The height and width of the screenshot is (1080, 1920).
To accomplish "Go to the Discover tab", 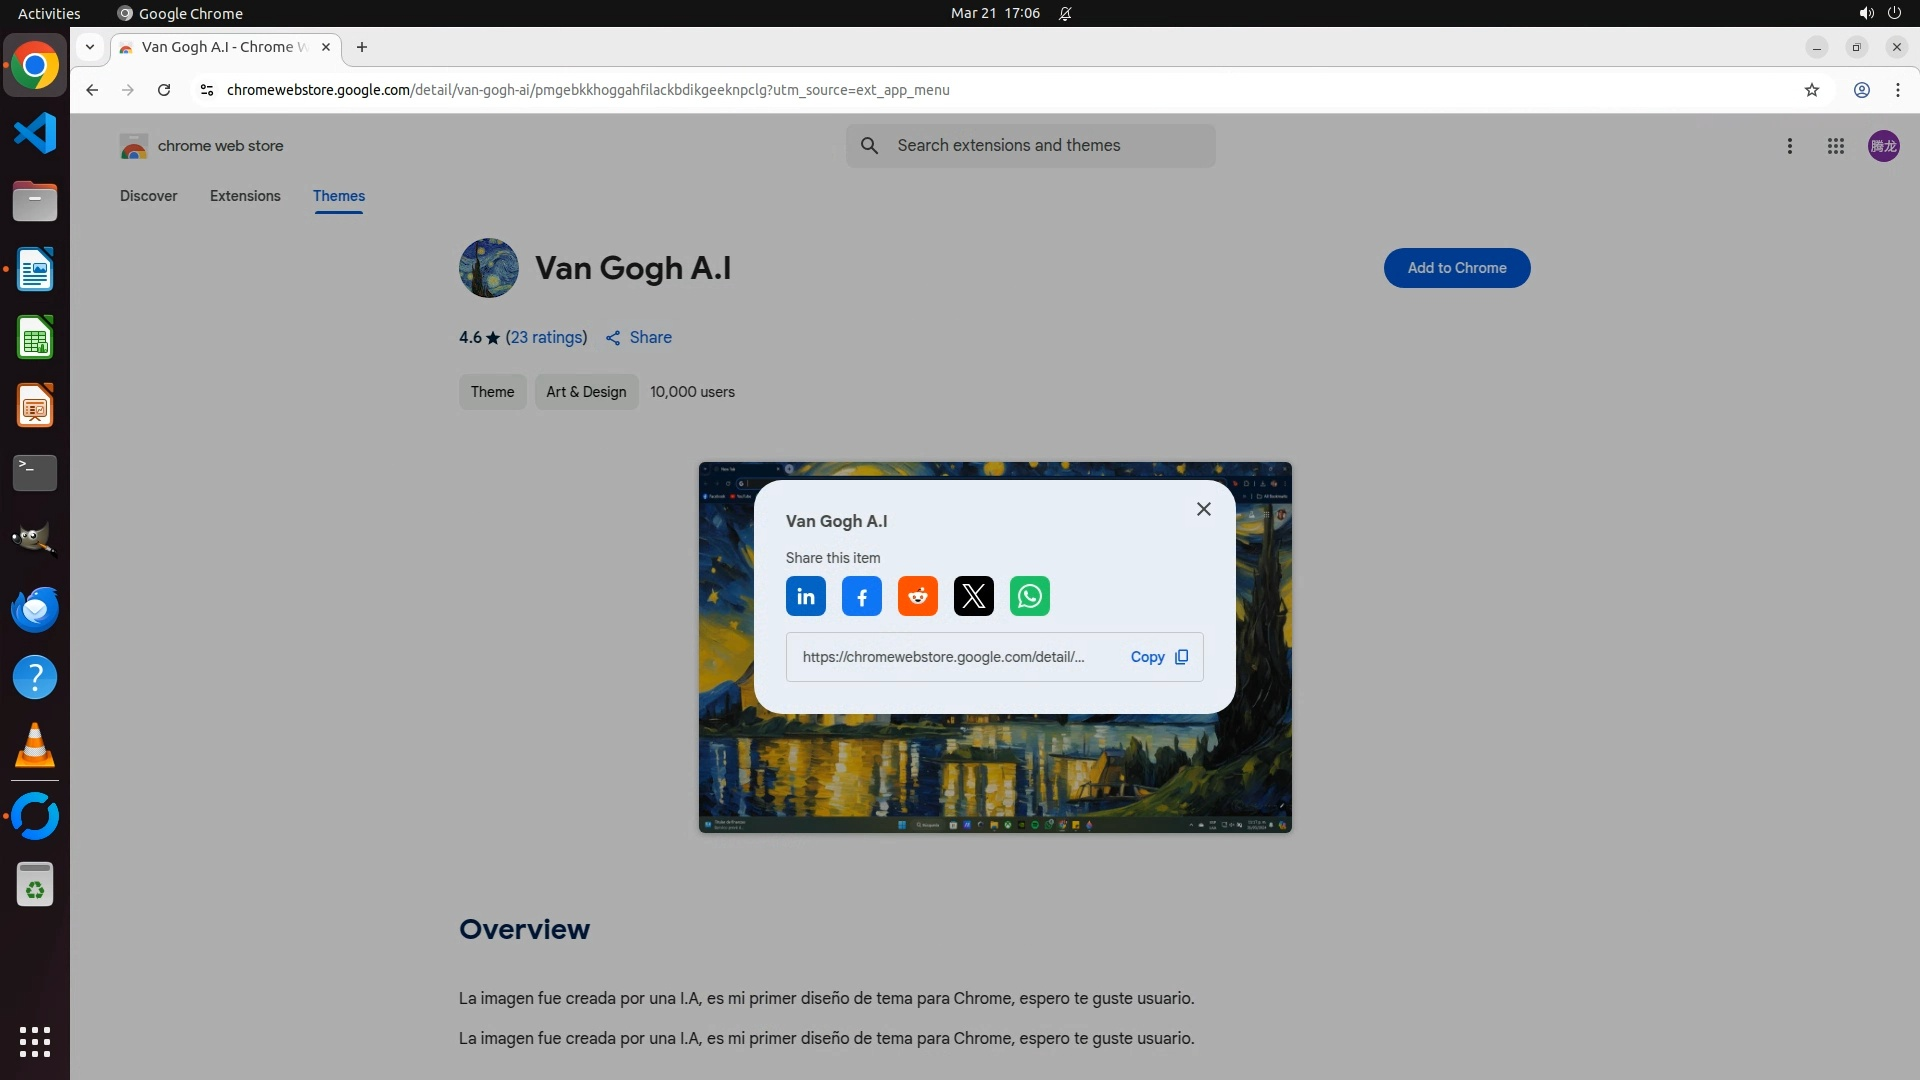I will (x=149, y=196).
